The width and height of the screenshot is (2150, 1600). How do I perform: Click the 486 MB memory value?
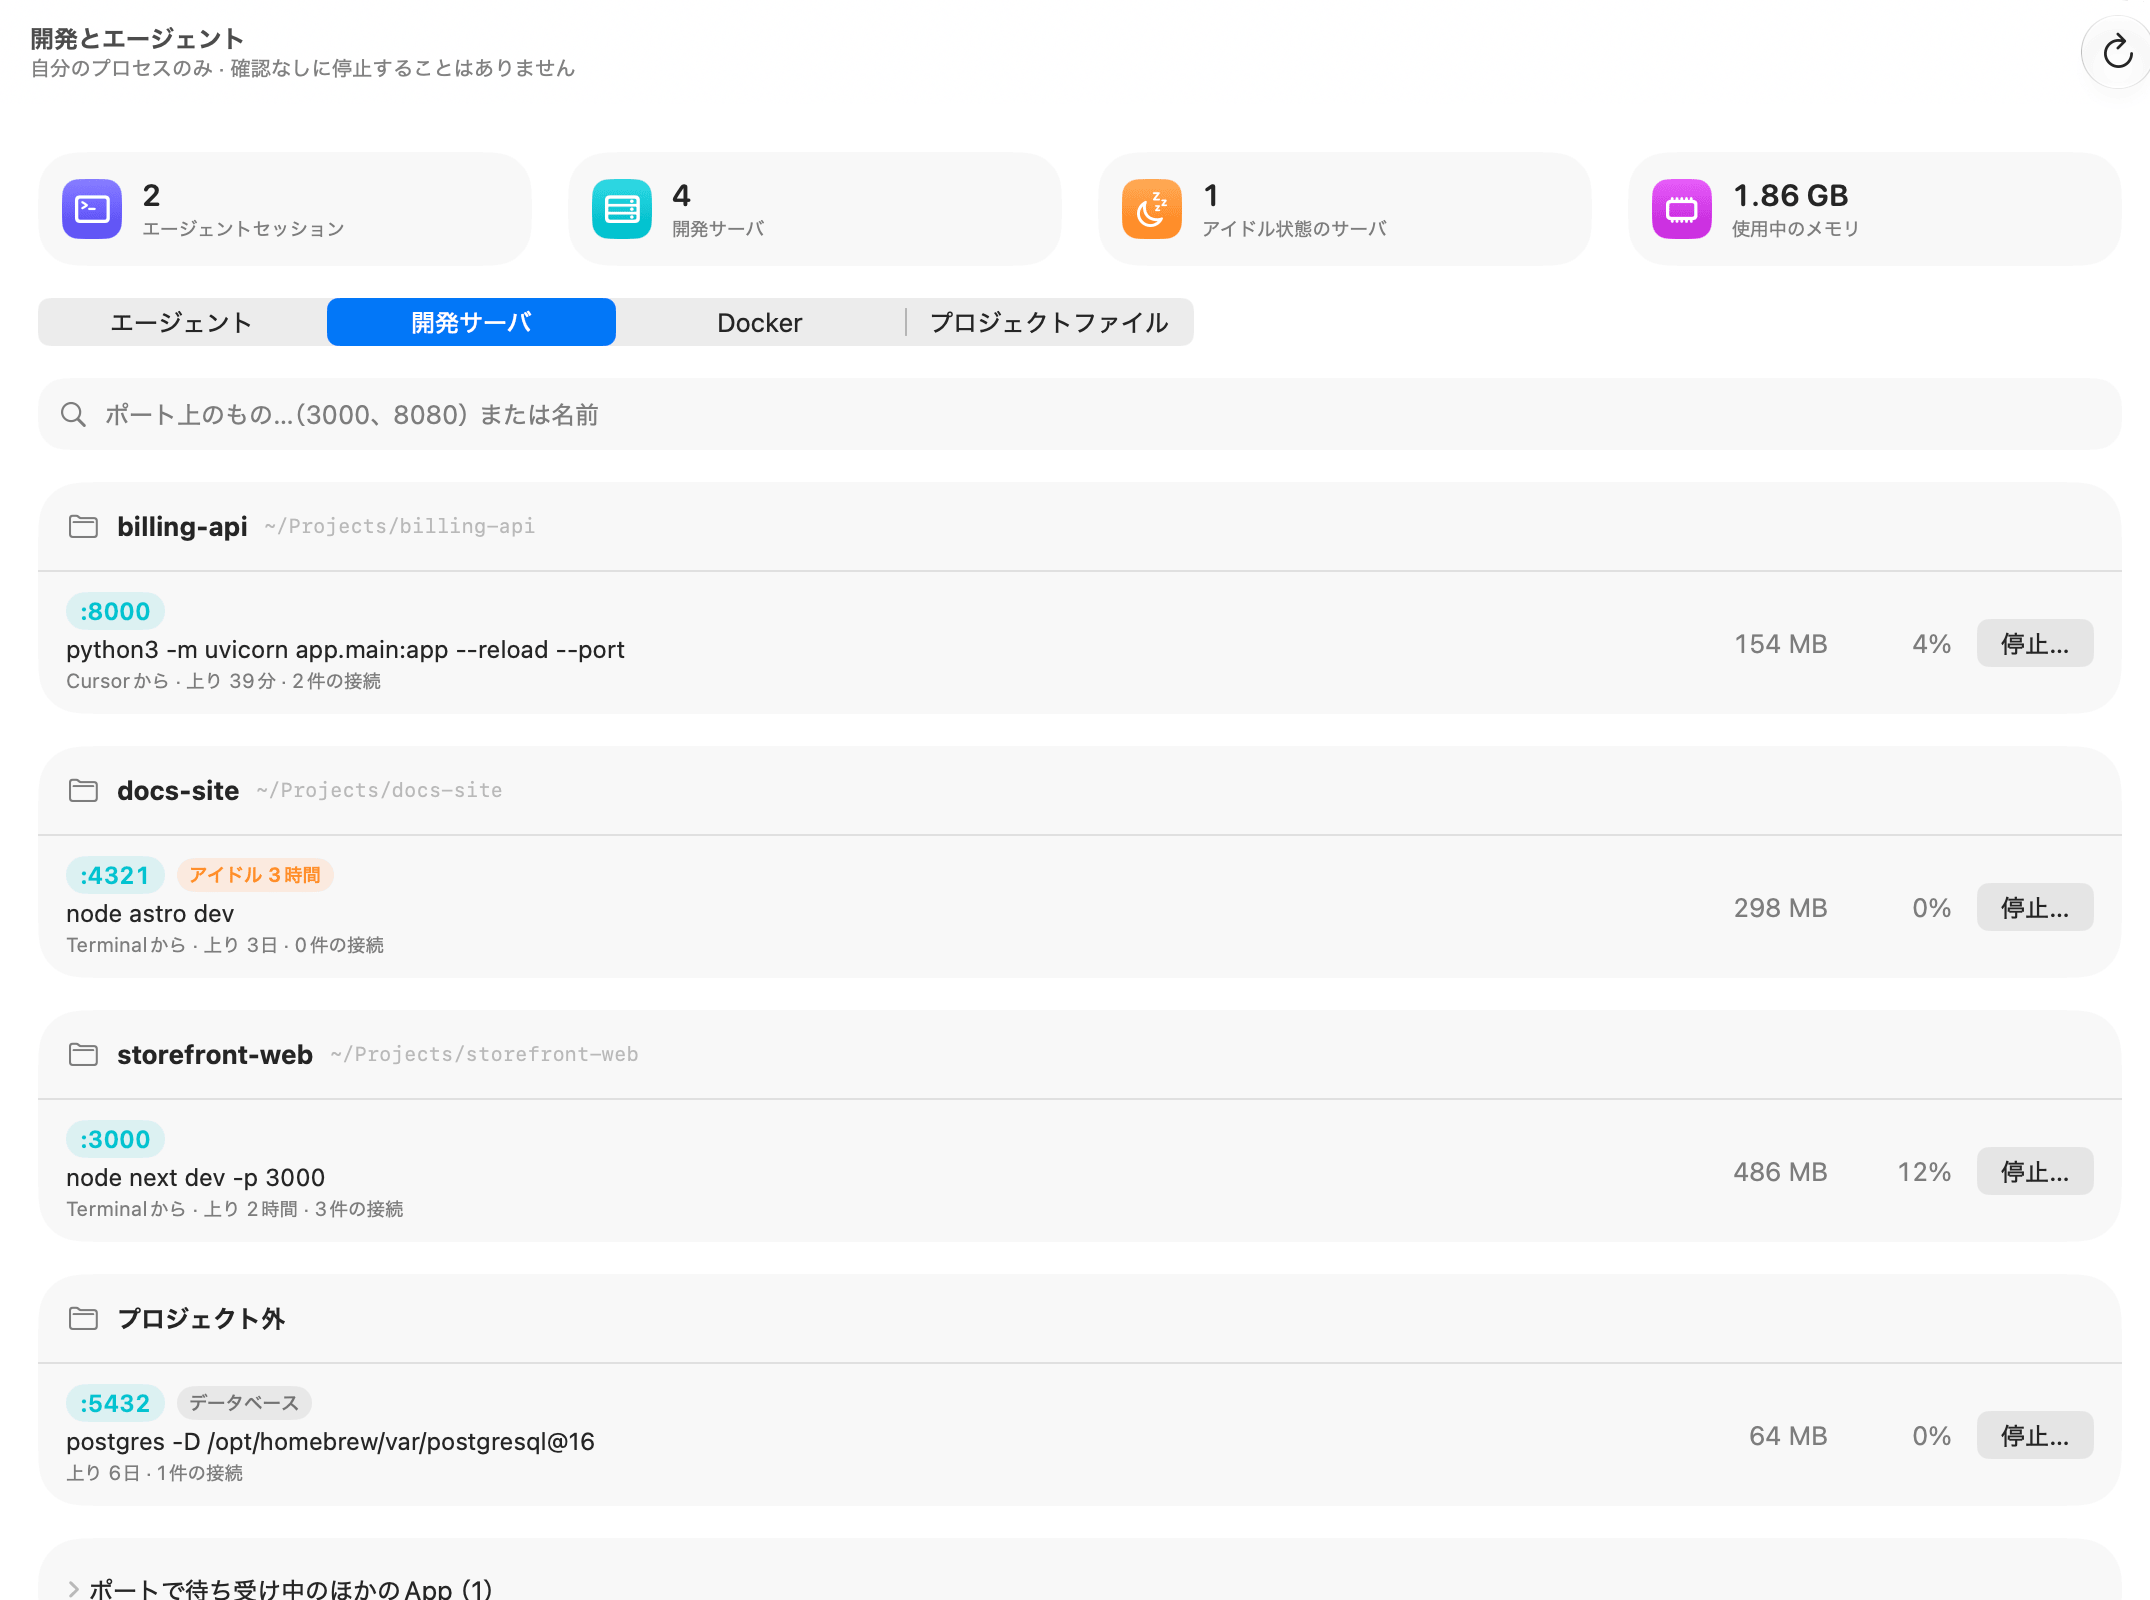coord(1780,1171)
